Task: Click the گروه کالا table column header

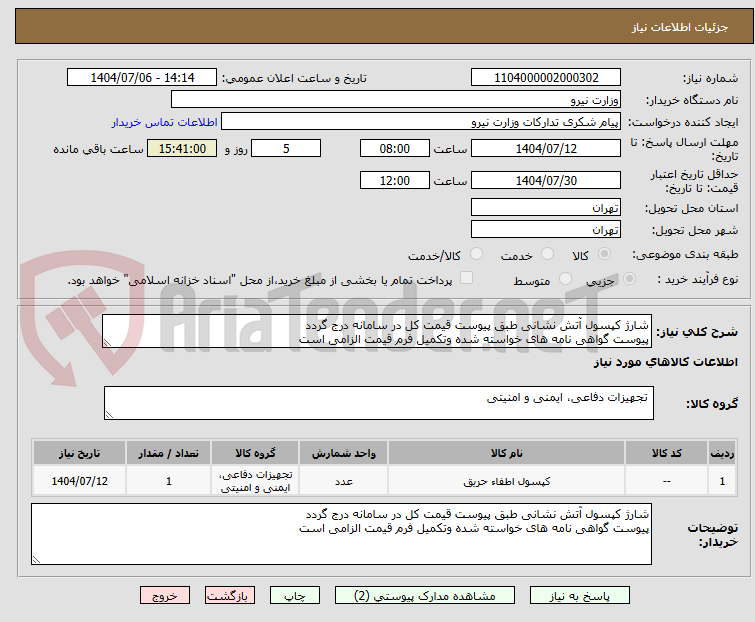Action: click(x=255, y=453)
